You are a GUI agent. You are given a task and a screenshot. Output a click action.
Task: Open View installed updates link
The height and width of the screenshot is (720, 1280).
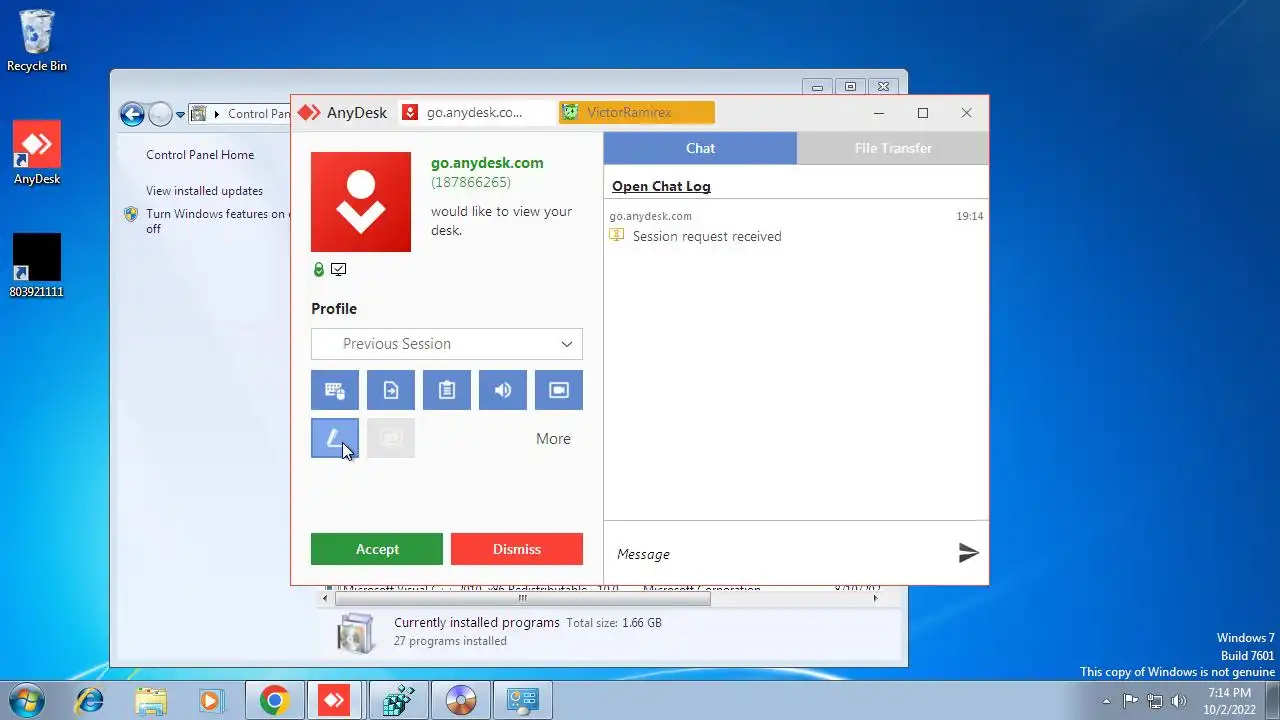click(204, 191)
